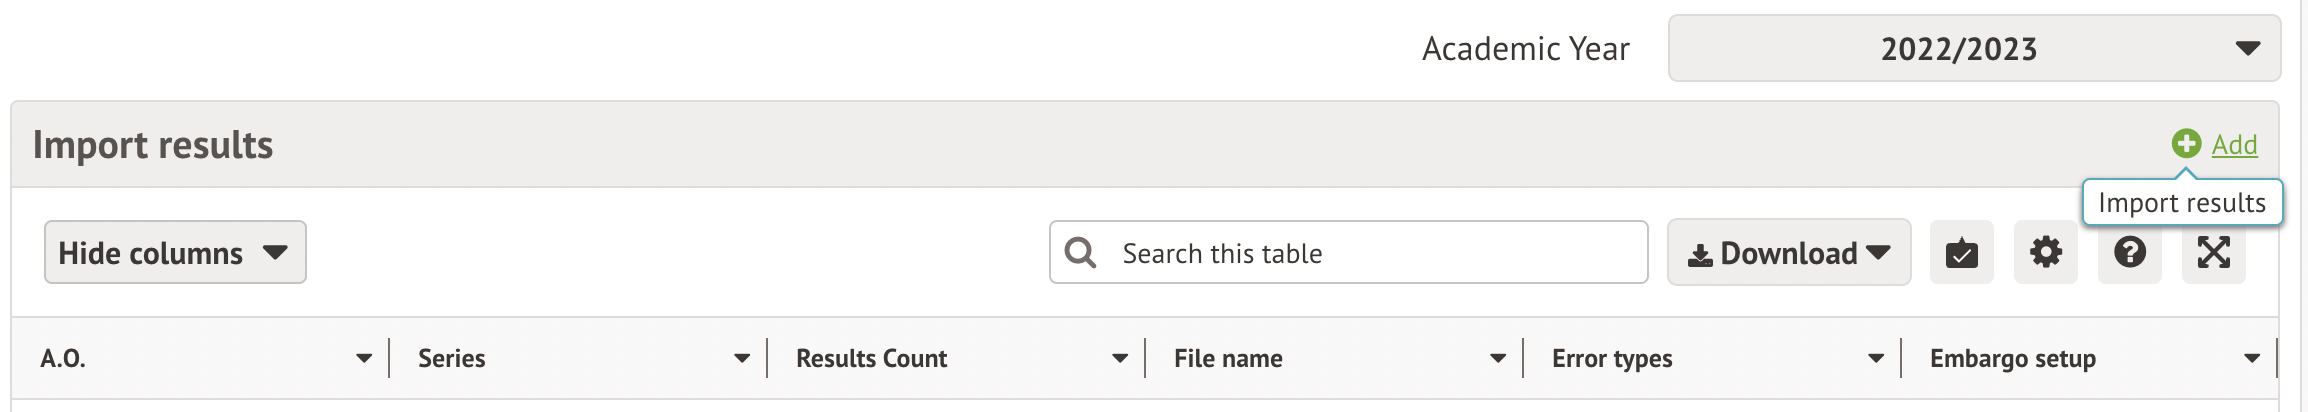
Task: Open Results Count column menu arrow
Action: pos(1120,358)
